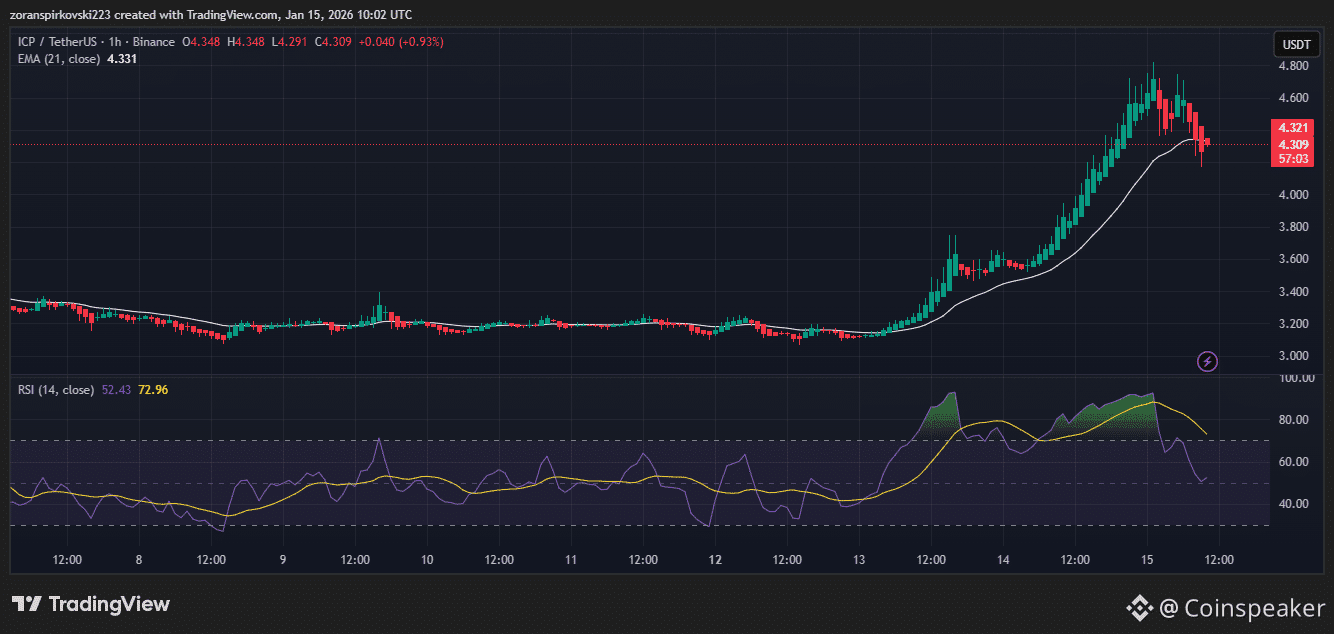This screenshot has height=634, width=1334.
Task: Click the 4.800 level on price scale
Action: (1294, 65)
